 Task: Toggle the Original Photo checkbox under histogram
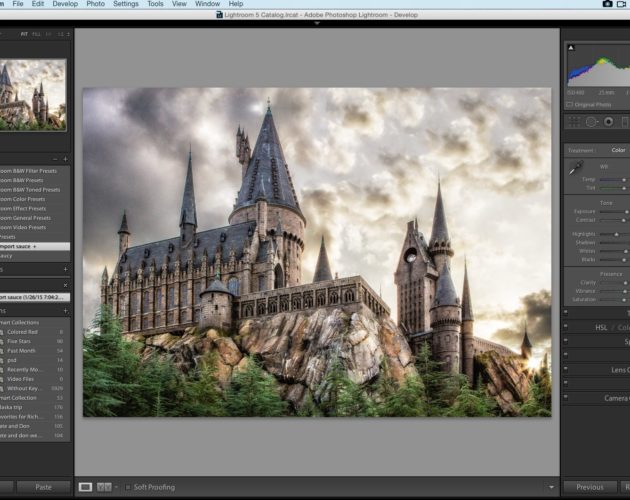point(569,105)
